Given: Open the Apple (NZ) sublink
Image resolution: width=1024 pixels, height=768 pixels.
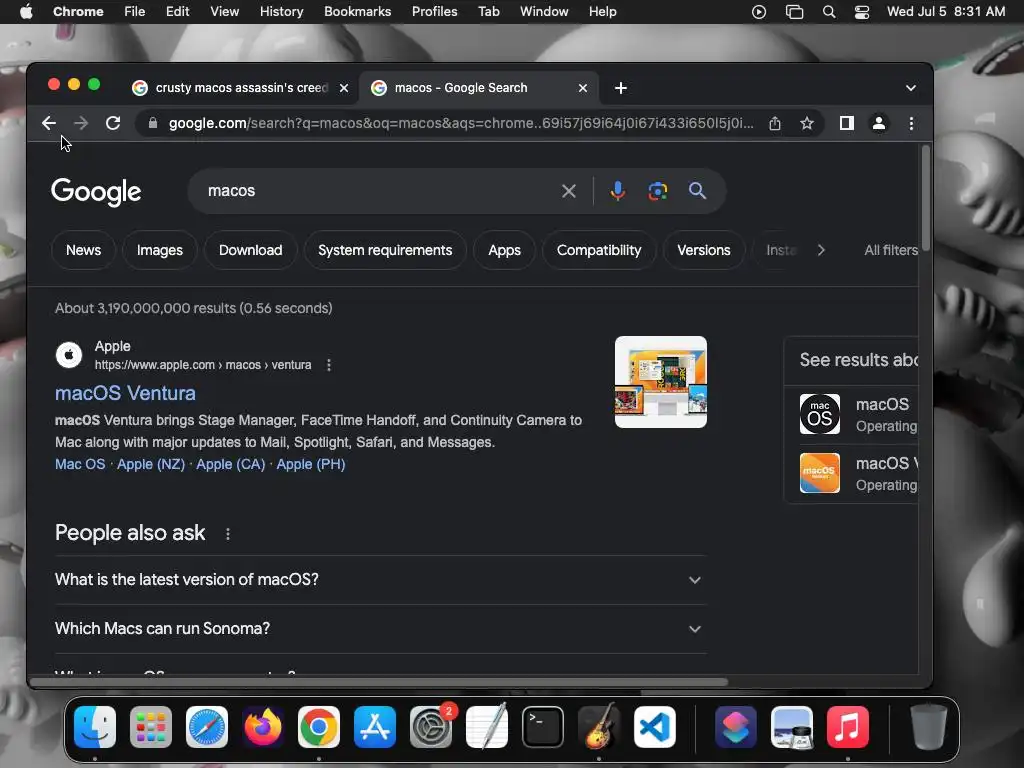Looking at the screenshot, I should tap(151, 464).
